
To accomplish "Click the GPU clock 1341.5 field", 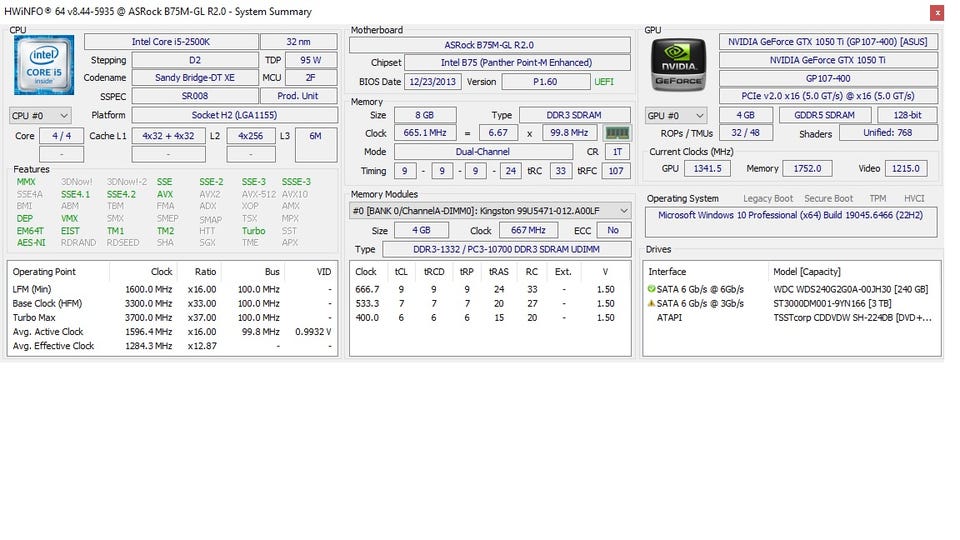I will (707, 168).
